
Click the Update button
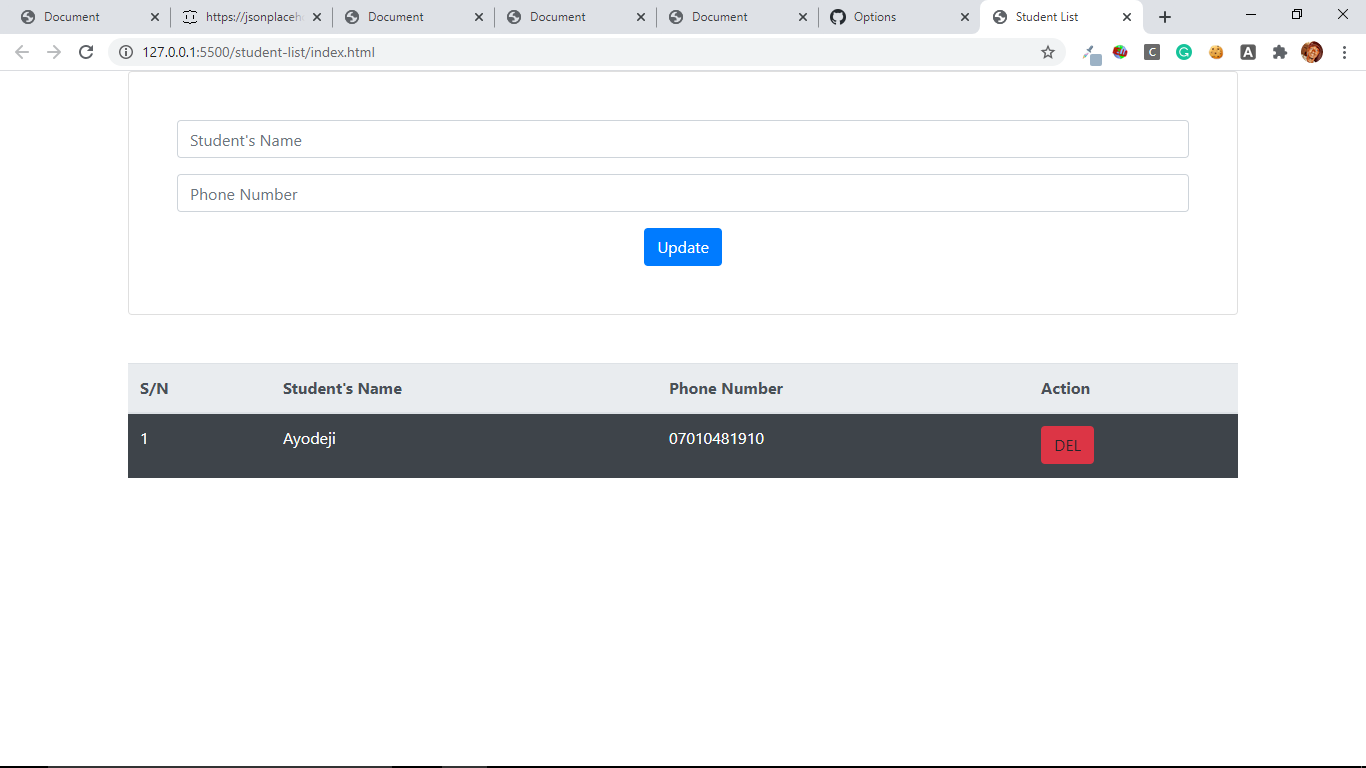pos(683,247)
